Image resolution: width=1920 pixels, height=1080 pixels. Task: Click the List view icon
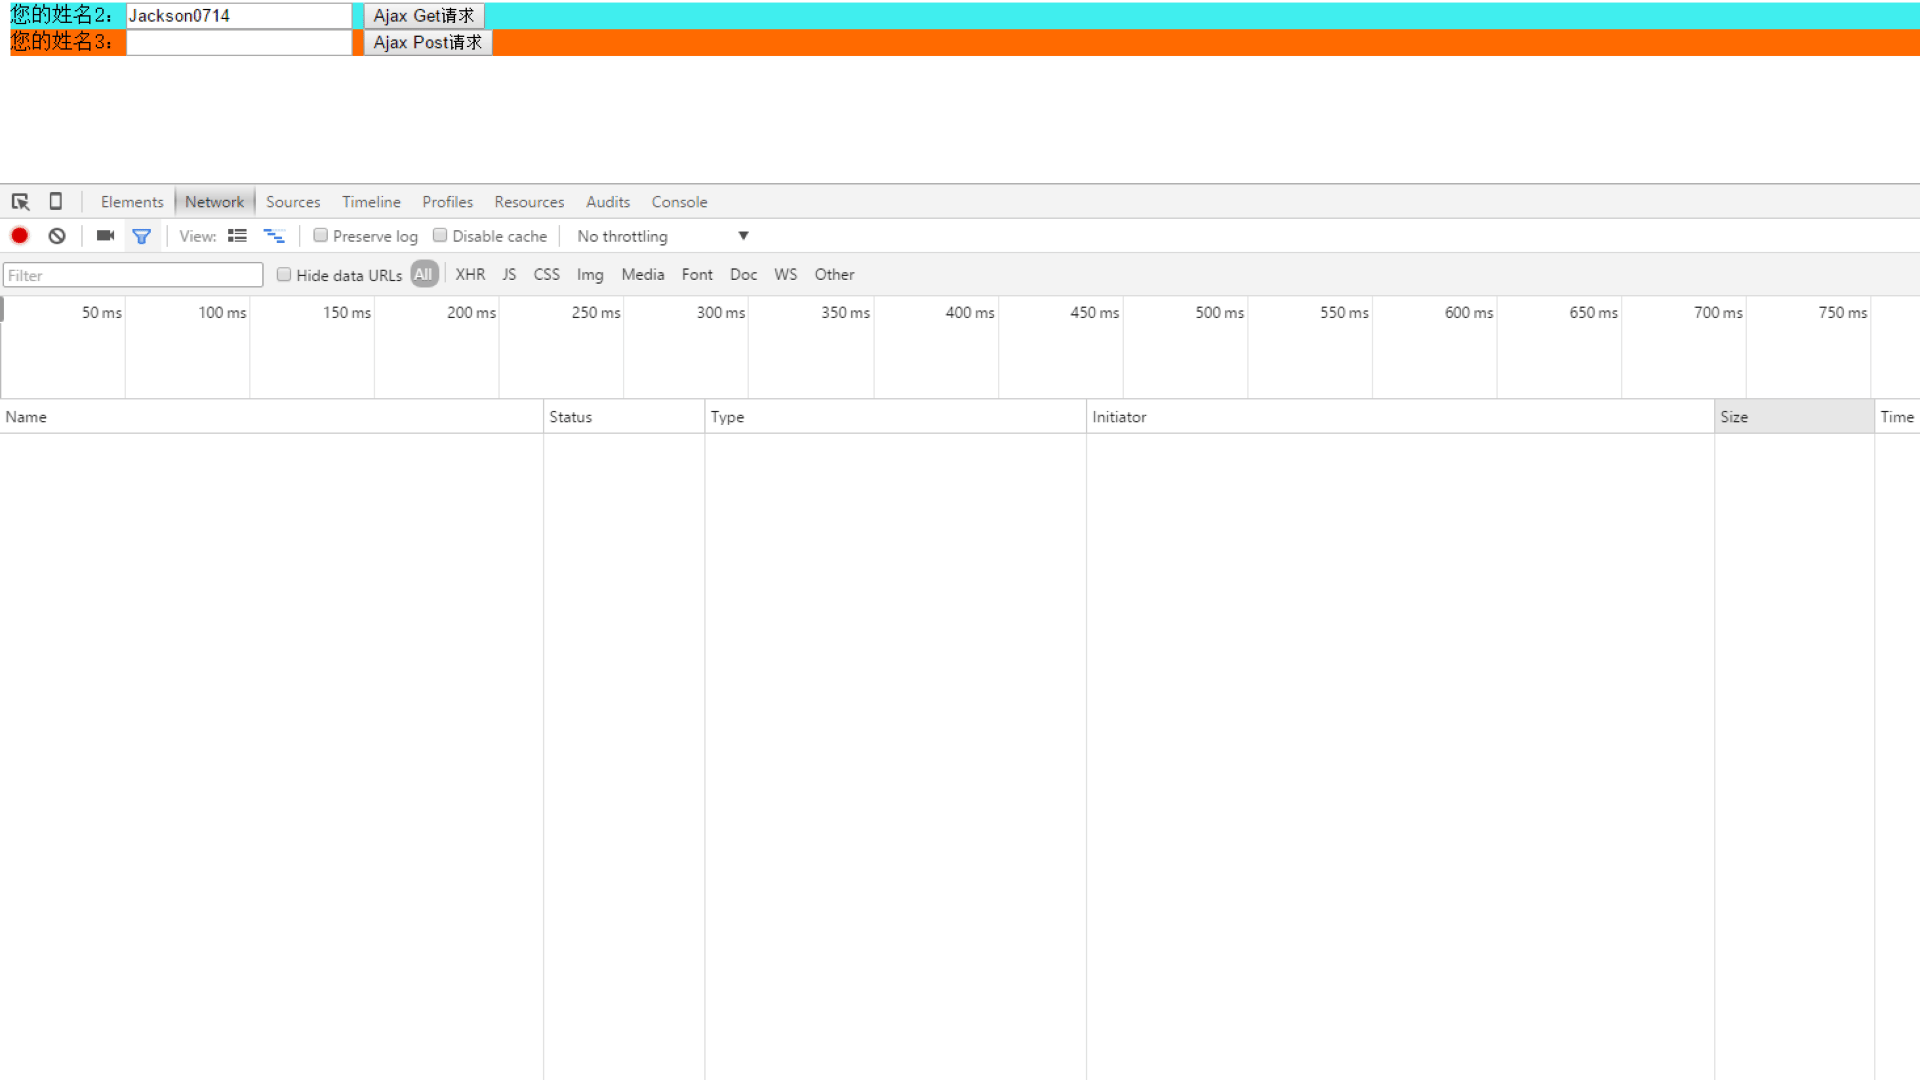237,236
